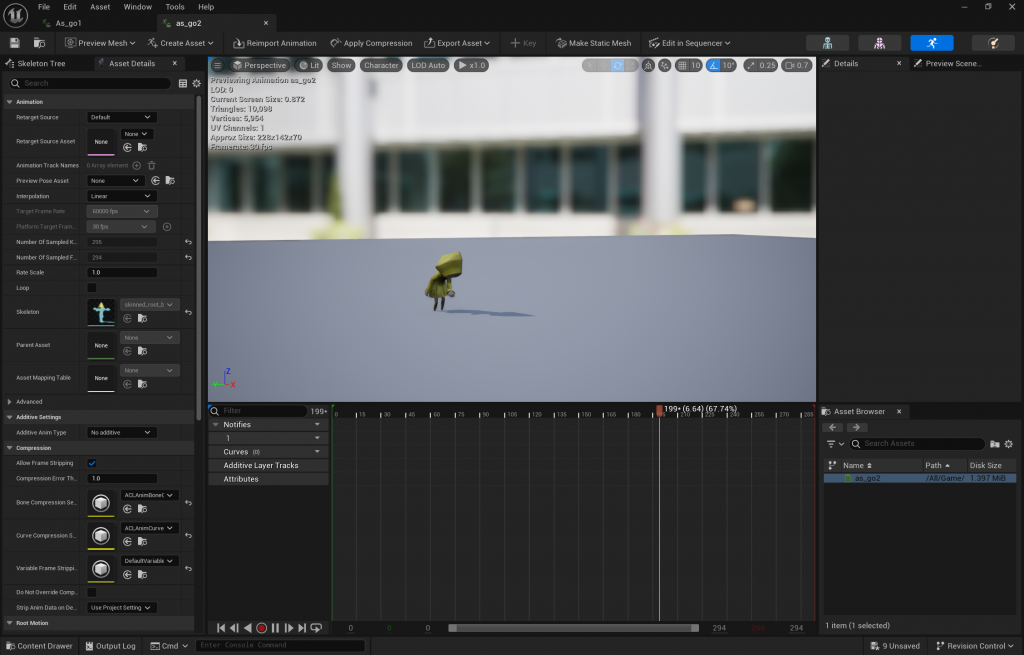Pause the animation playback
The width and height of the screenshot is (1024, 655).
[275, 628]
